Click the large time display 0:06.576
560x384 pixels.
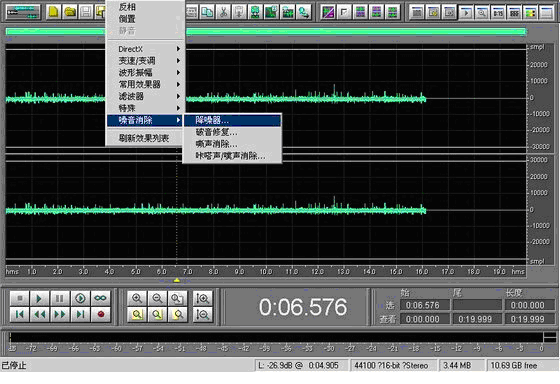click(x=303, y=307)
